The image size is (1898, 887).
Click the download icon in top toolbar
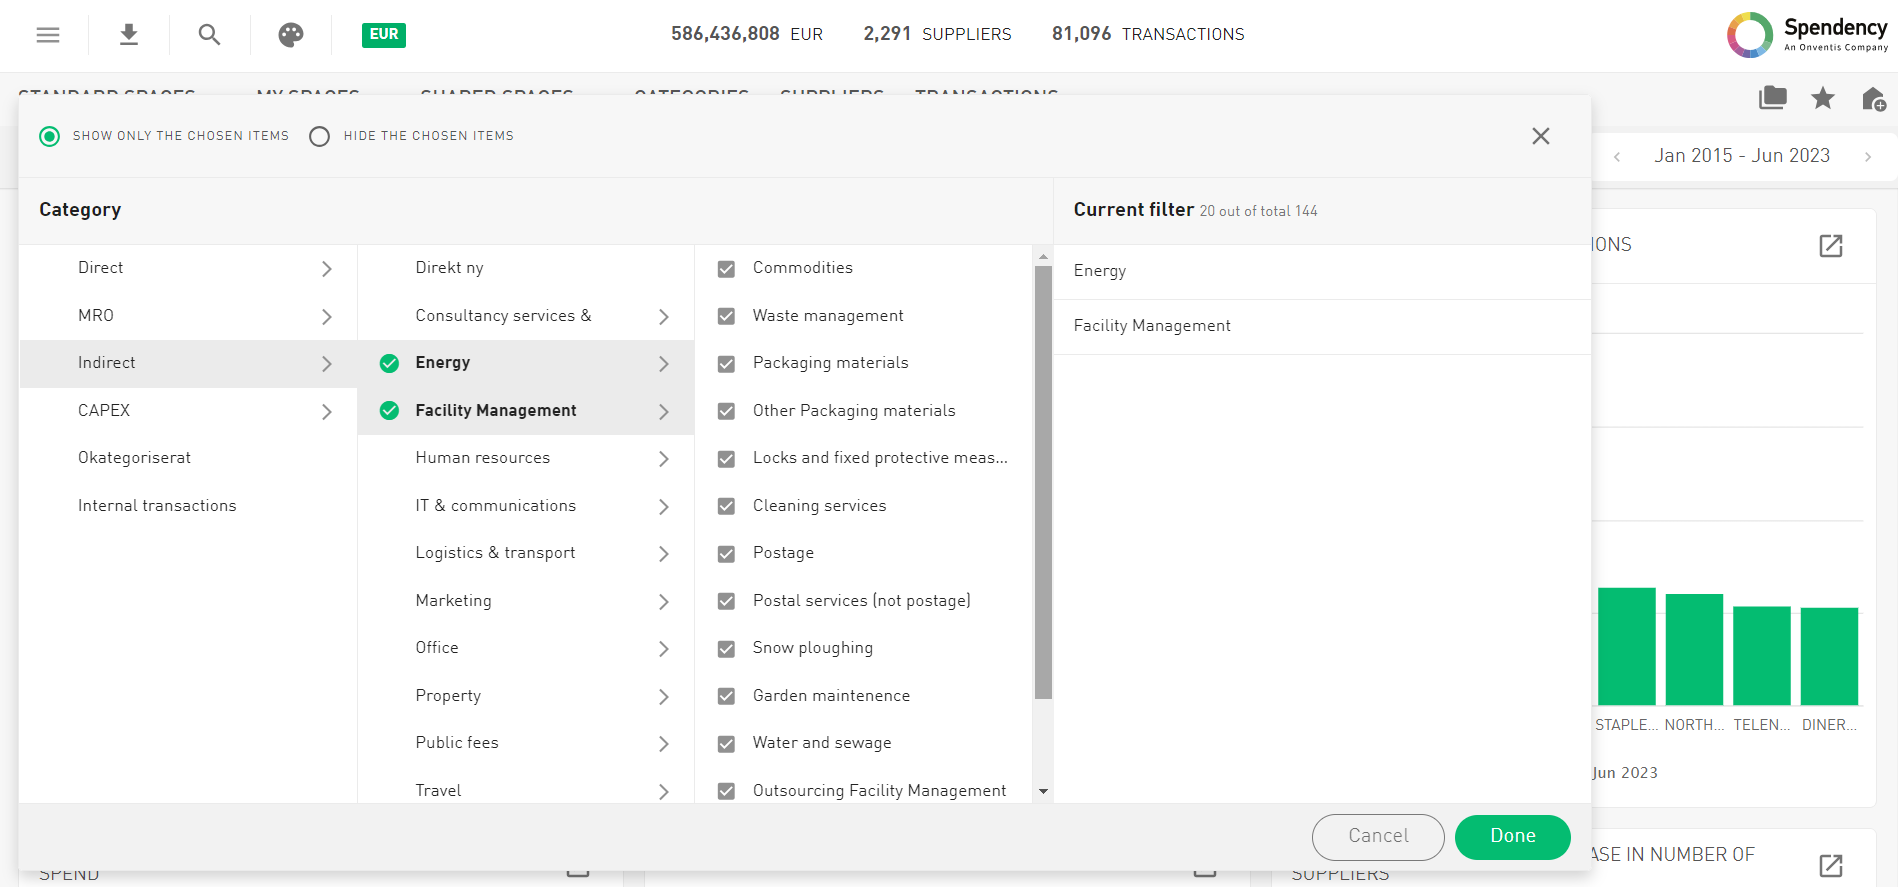tap(128, 35)
